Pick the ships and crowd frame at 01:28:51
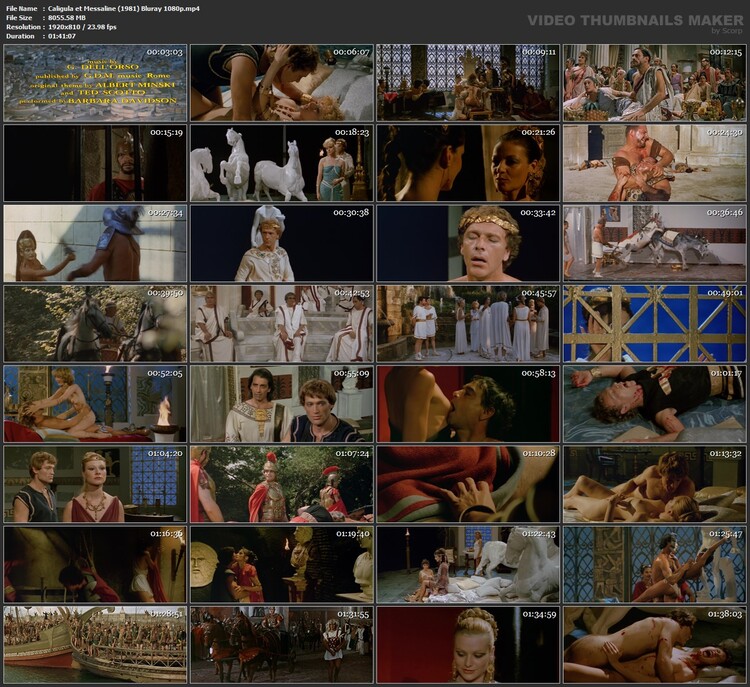The image size is (750, 687). point(95,645)
